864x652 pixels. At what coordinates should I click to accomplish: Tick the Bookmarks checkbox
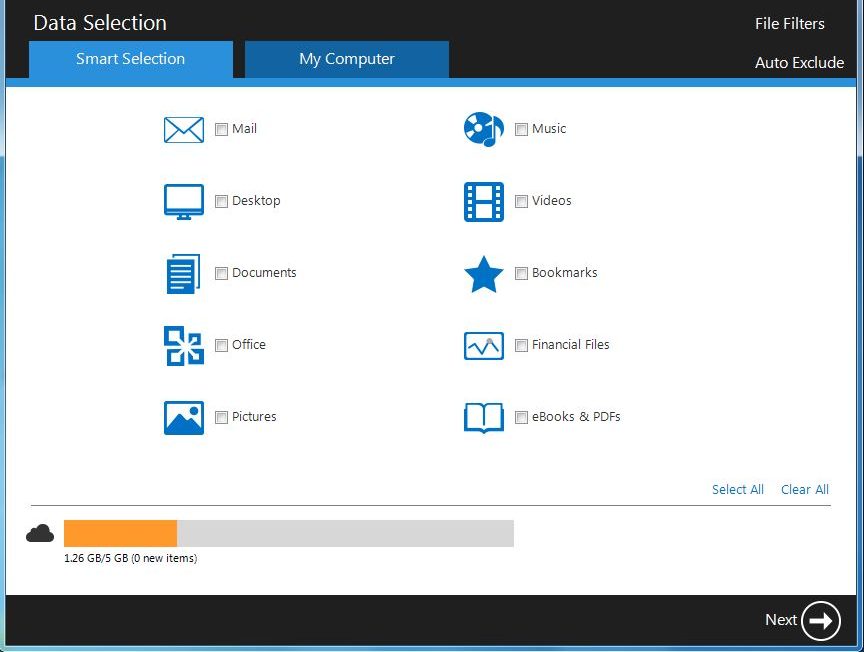[x=521, y=273]
